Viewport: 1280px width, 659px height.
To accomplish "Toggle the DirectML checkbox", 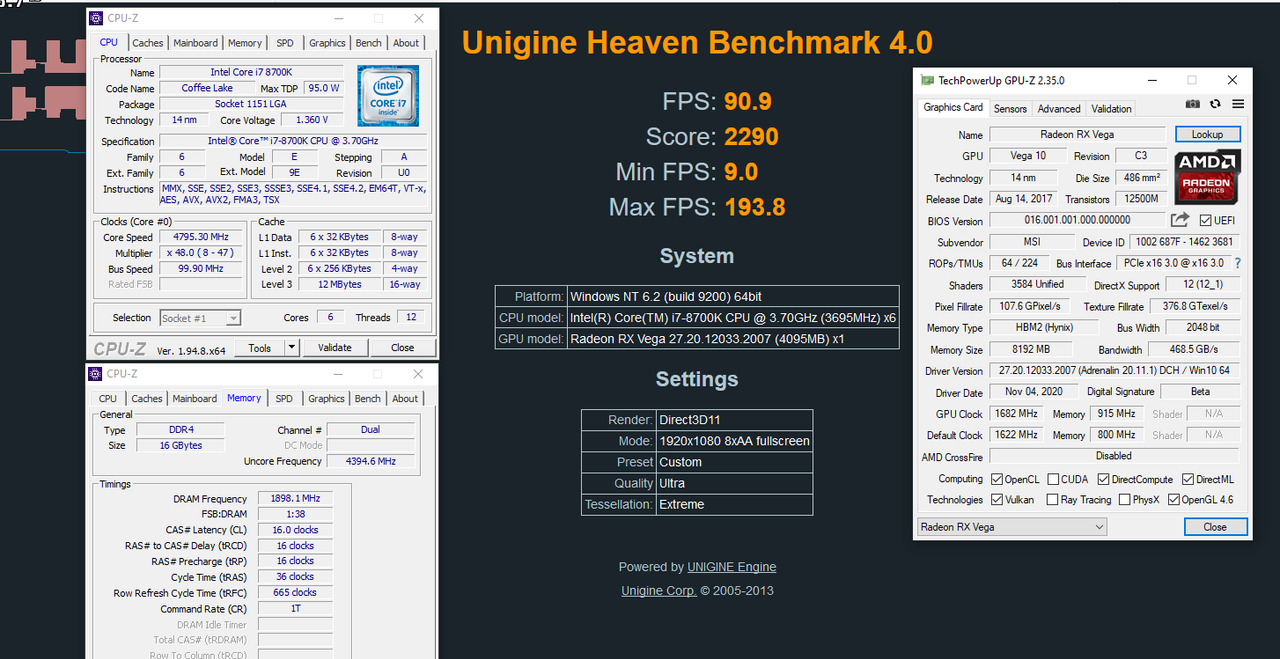I will click(x=1188, y=479).
